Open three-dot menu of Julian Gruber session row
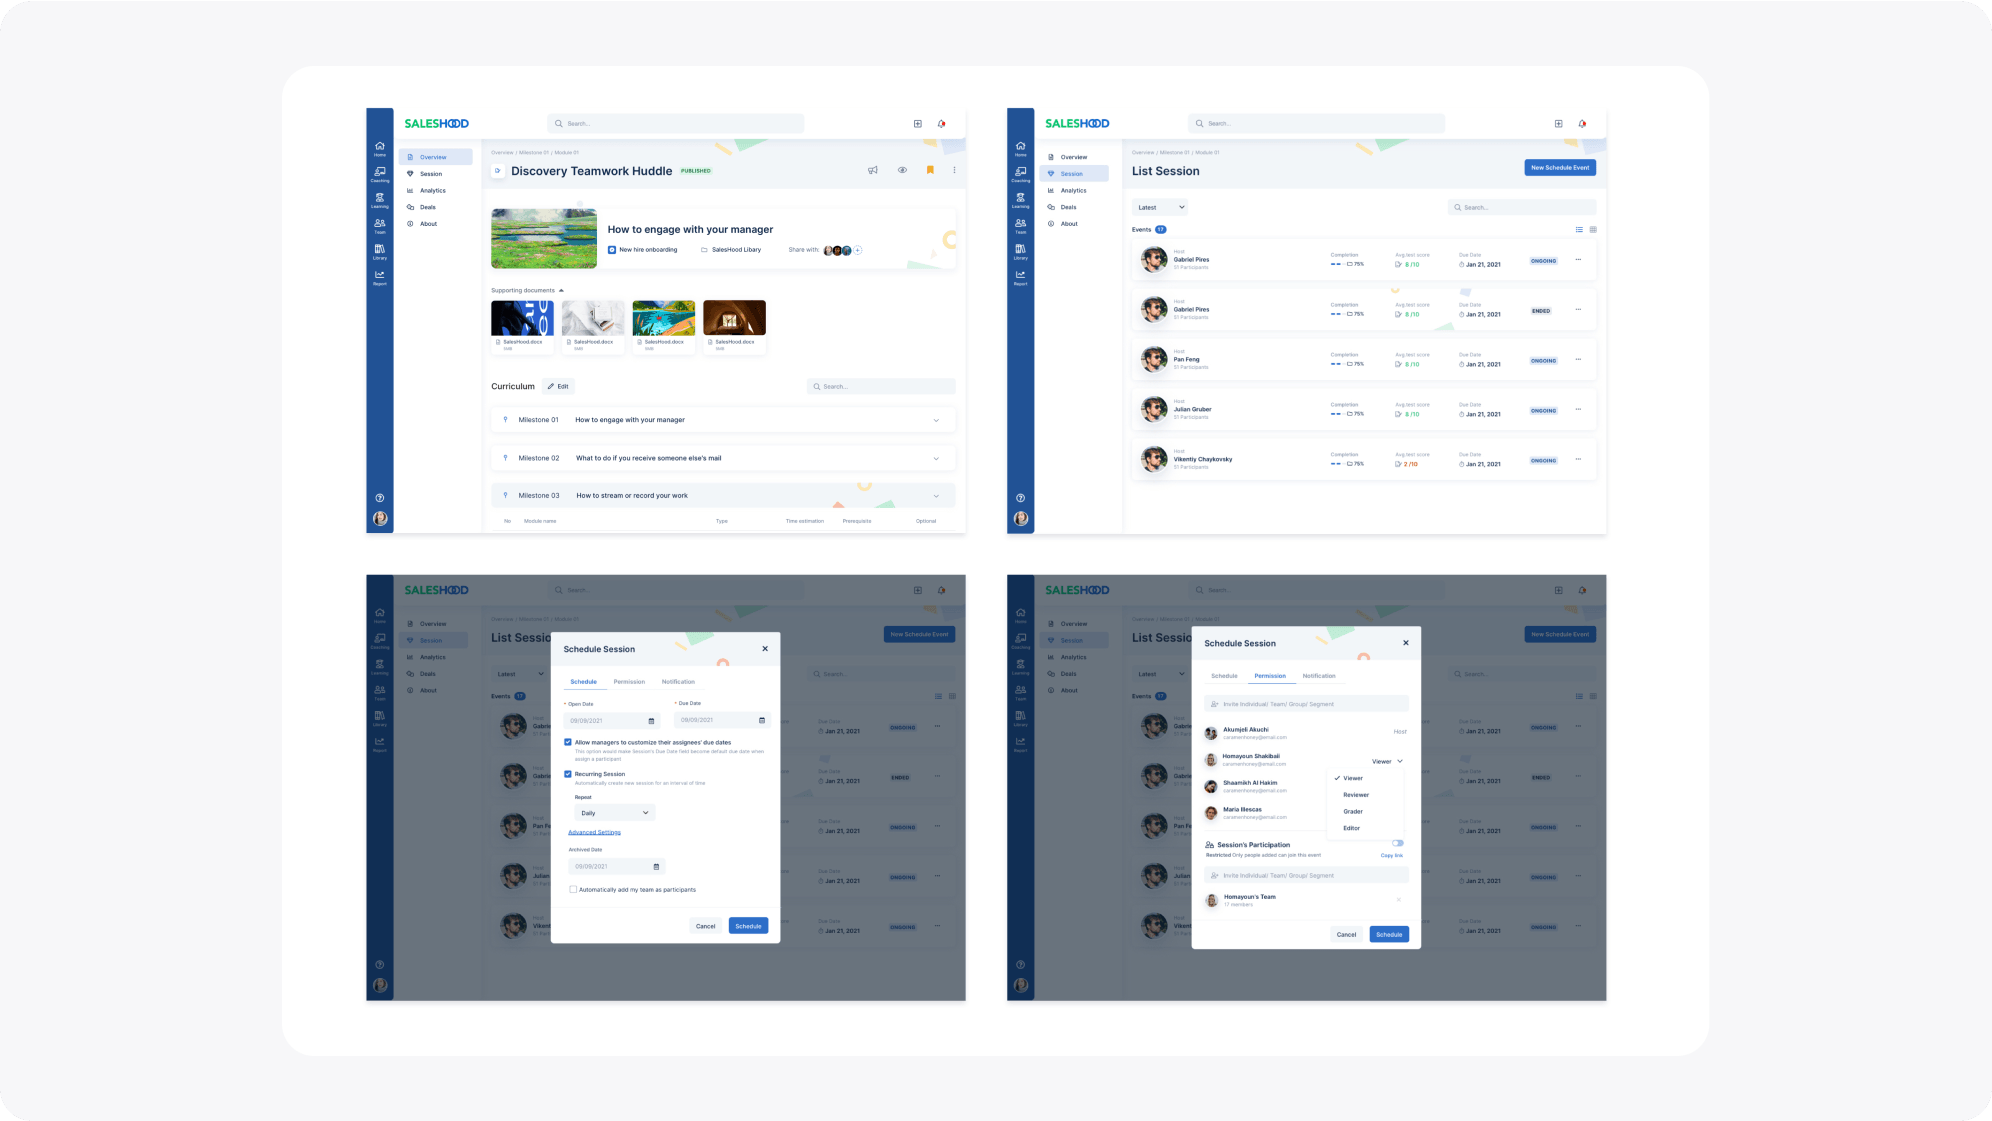The height and width of the screenshot is (1121, 1992). [x=1579, y=410]
